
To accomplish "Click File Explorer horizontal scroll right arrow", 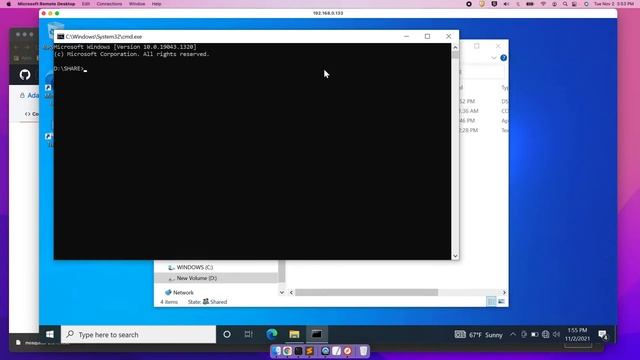I will pos(504,292).
